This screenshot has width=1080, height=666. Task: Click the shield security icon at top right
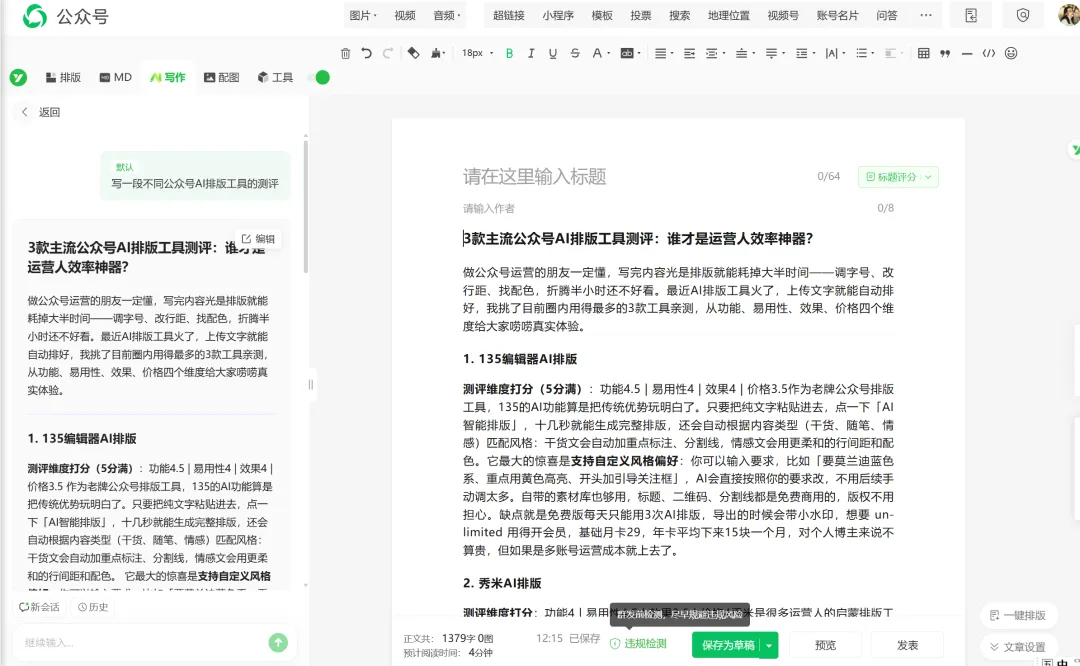(x=1023, y=15)
